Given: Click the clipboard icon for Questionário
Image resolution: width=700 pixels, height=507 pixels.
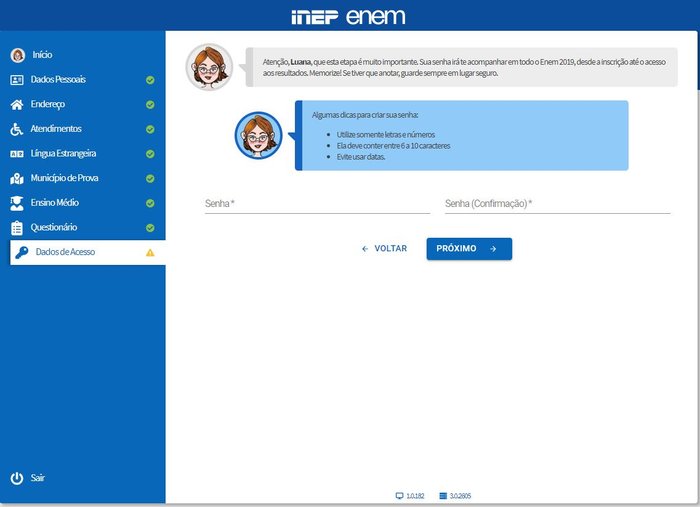Looking at the screenshot, I should (x=17, y=228).
